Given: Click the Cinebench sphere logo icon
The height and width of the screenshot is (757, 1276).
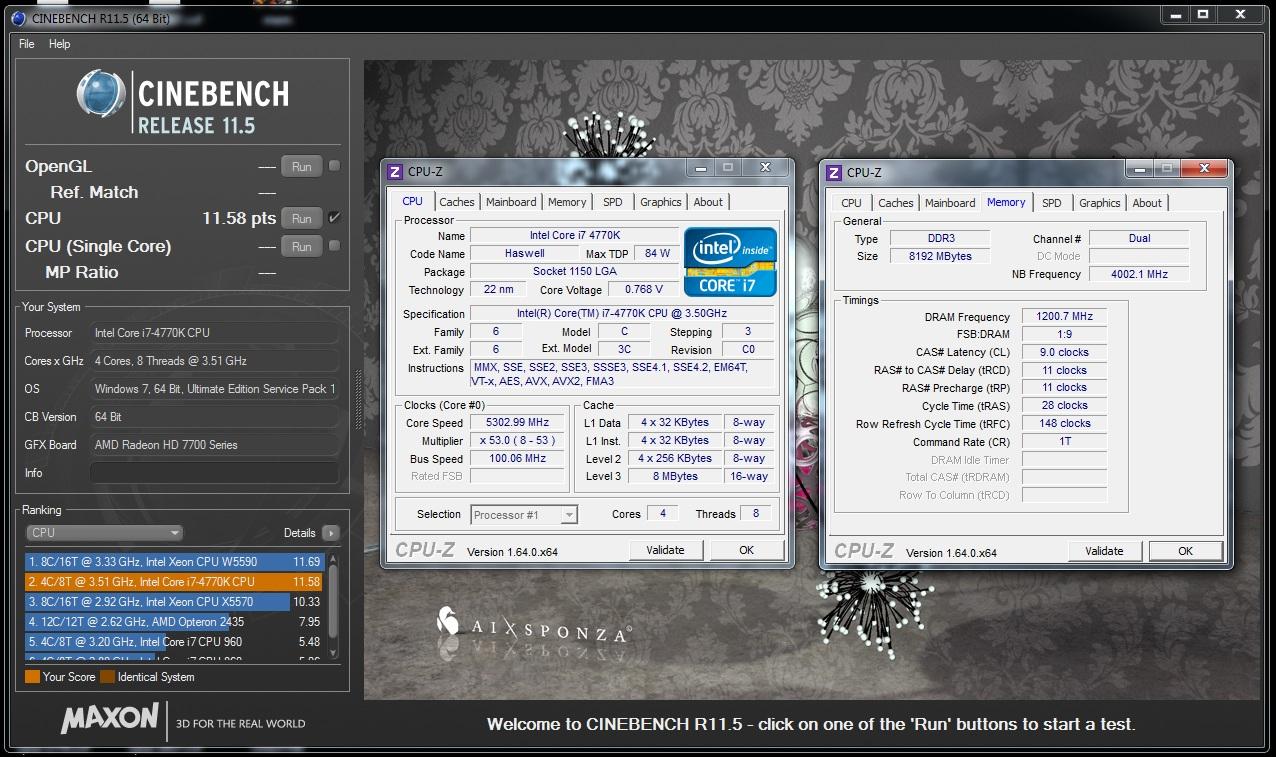Looking at the screenshot, I should point(102,96).
